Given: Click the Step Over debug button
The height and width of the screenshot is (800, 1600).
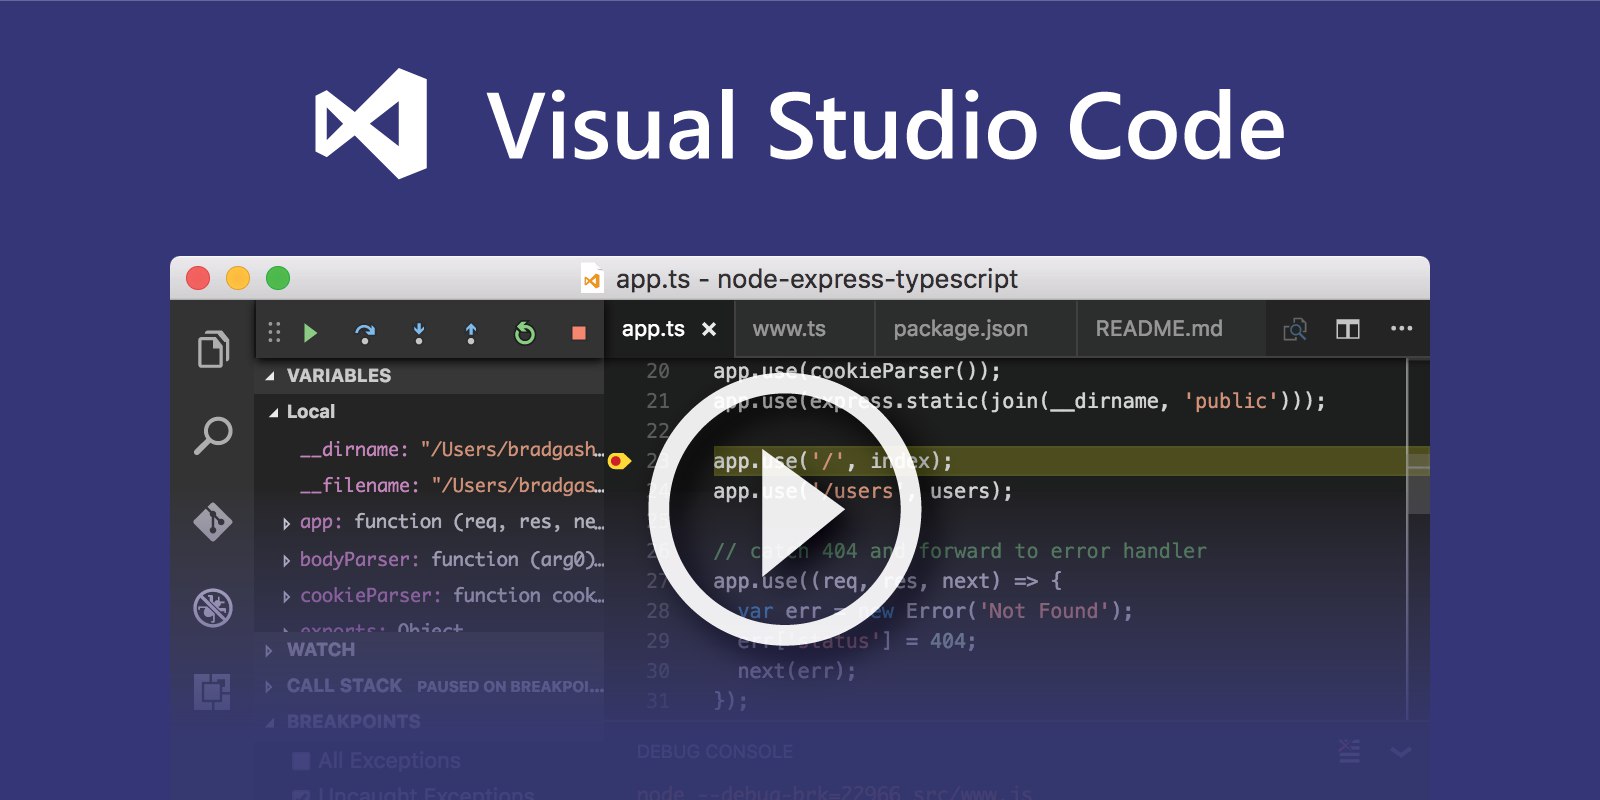Looking at the screenshot, I should tap(365, 333).
